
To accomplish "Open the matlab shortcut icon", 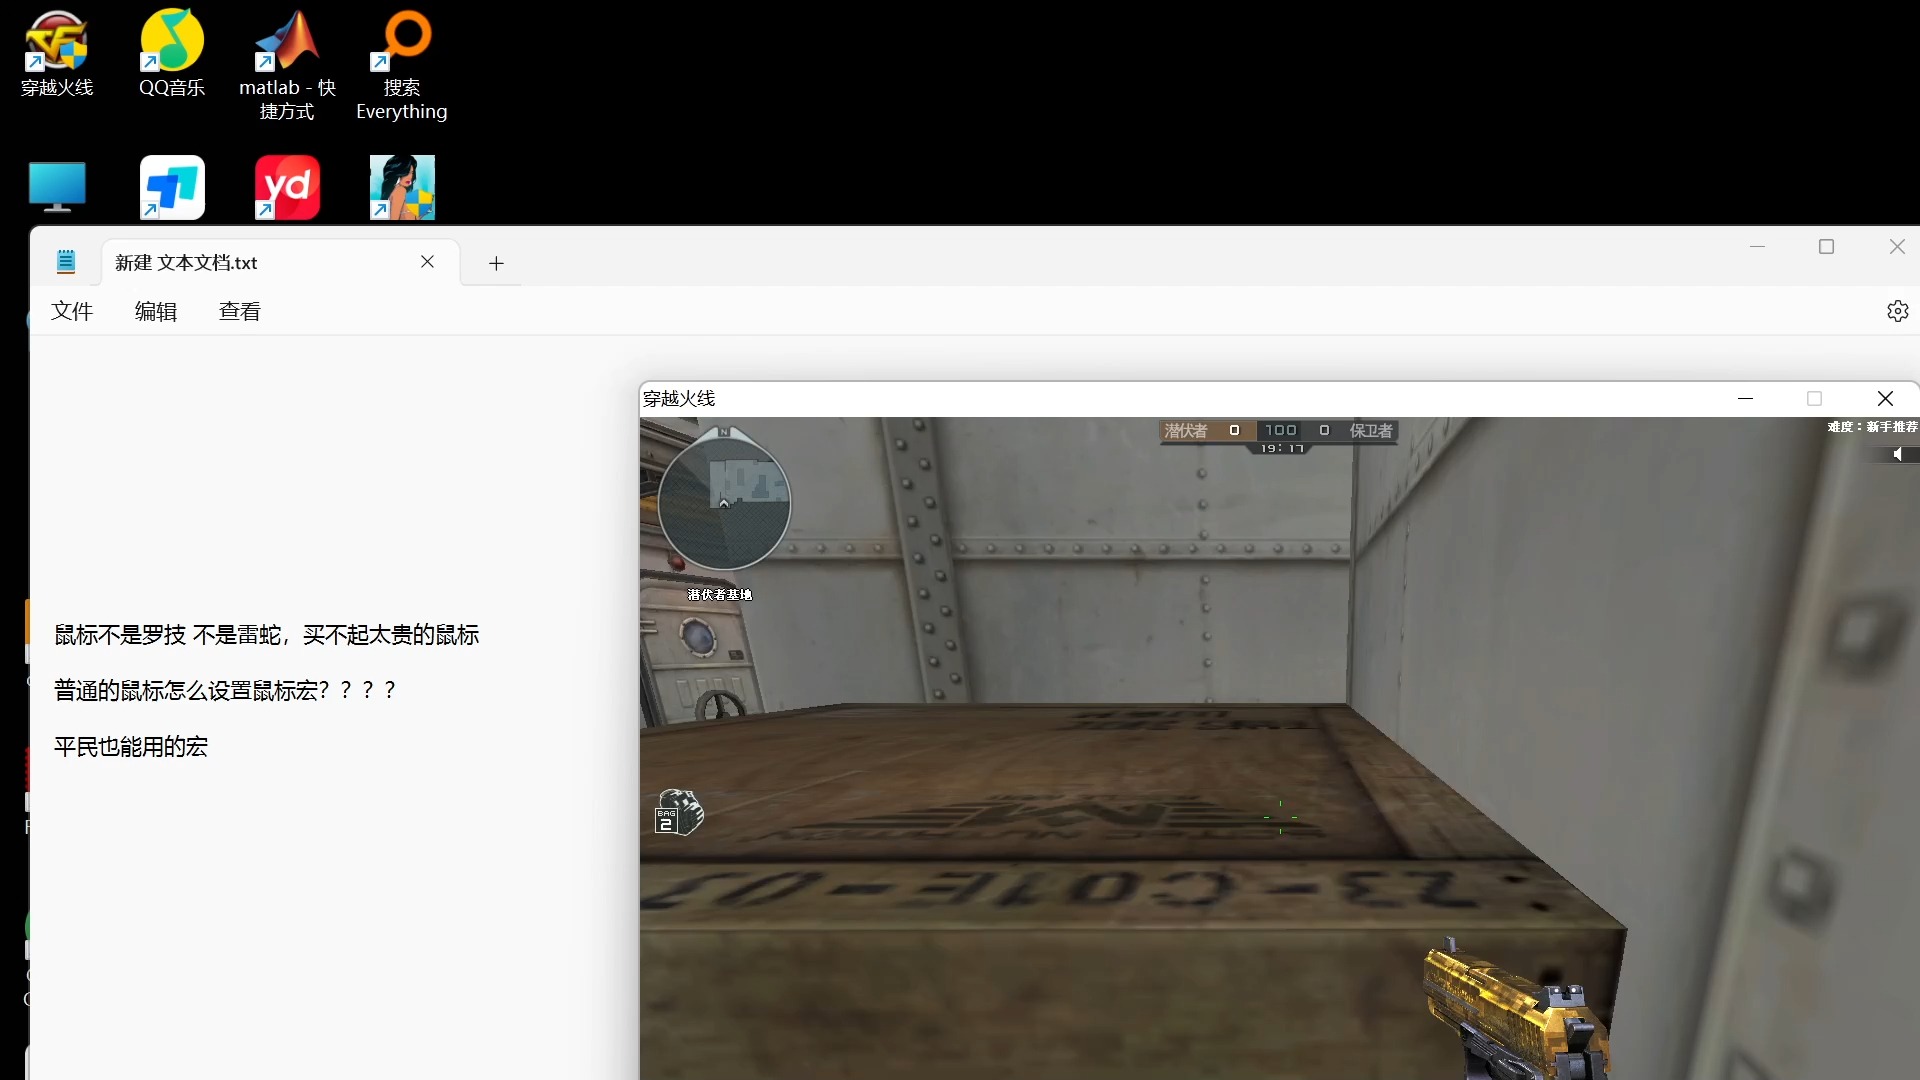I will point(287,65).
